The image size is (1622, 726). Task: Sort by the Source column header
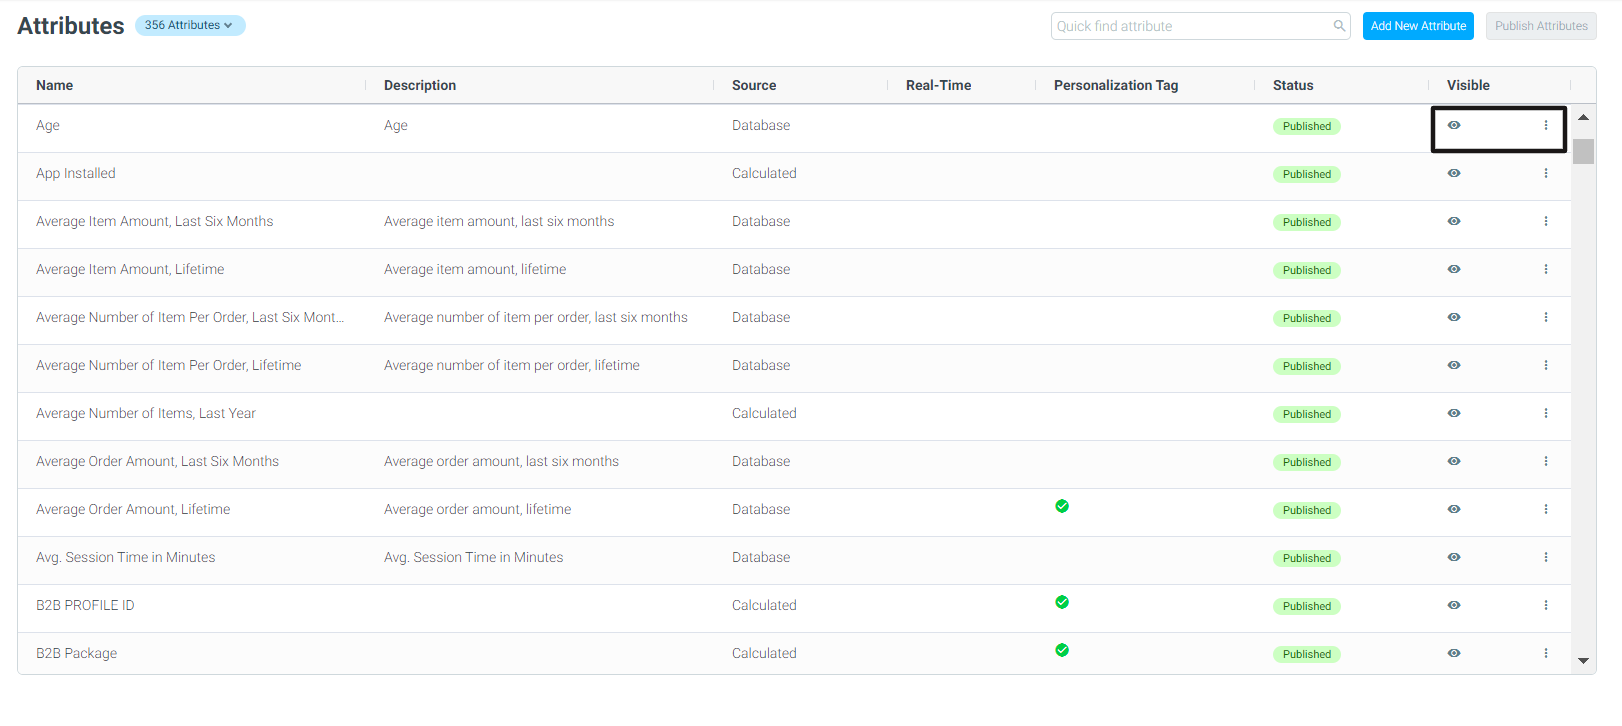click(x=754, y=85)
